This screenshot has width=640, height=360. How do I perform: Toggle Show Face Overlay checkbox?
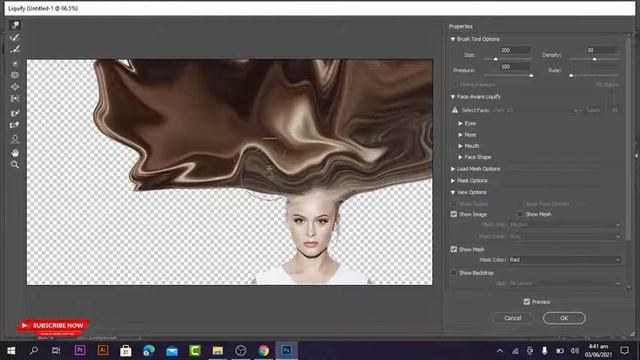pos(520,203)
